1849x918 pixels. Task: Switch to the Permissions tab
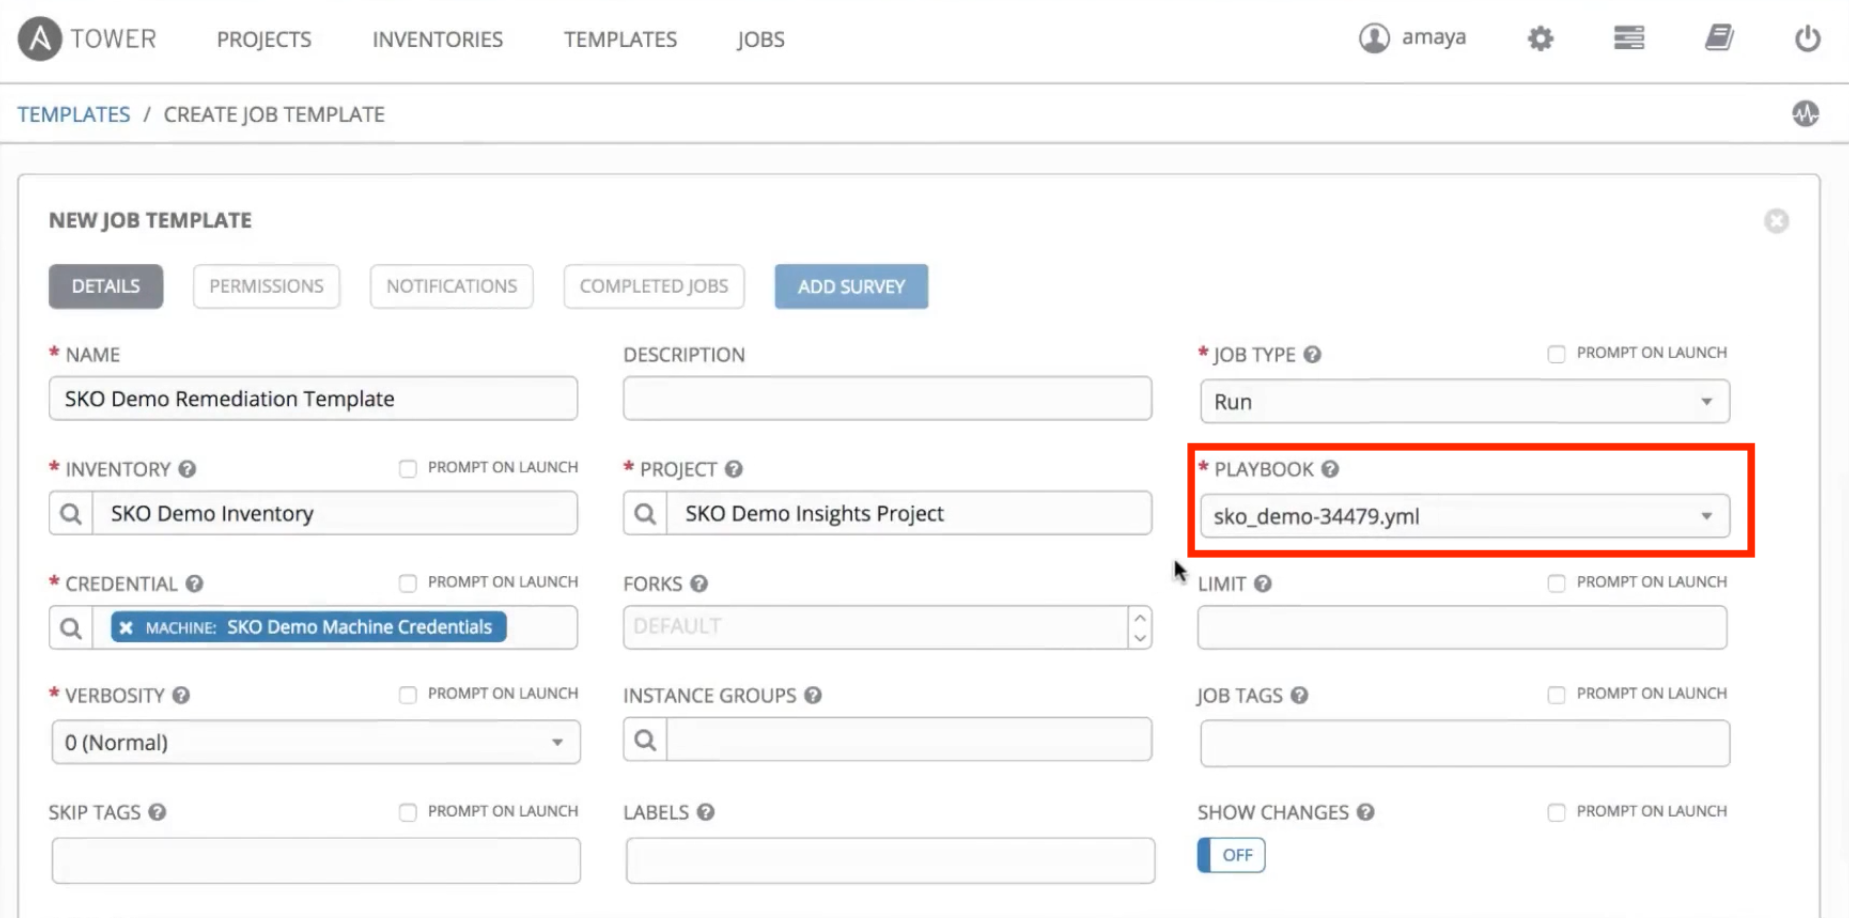(266, 286)
